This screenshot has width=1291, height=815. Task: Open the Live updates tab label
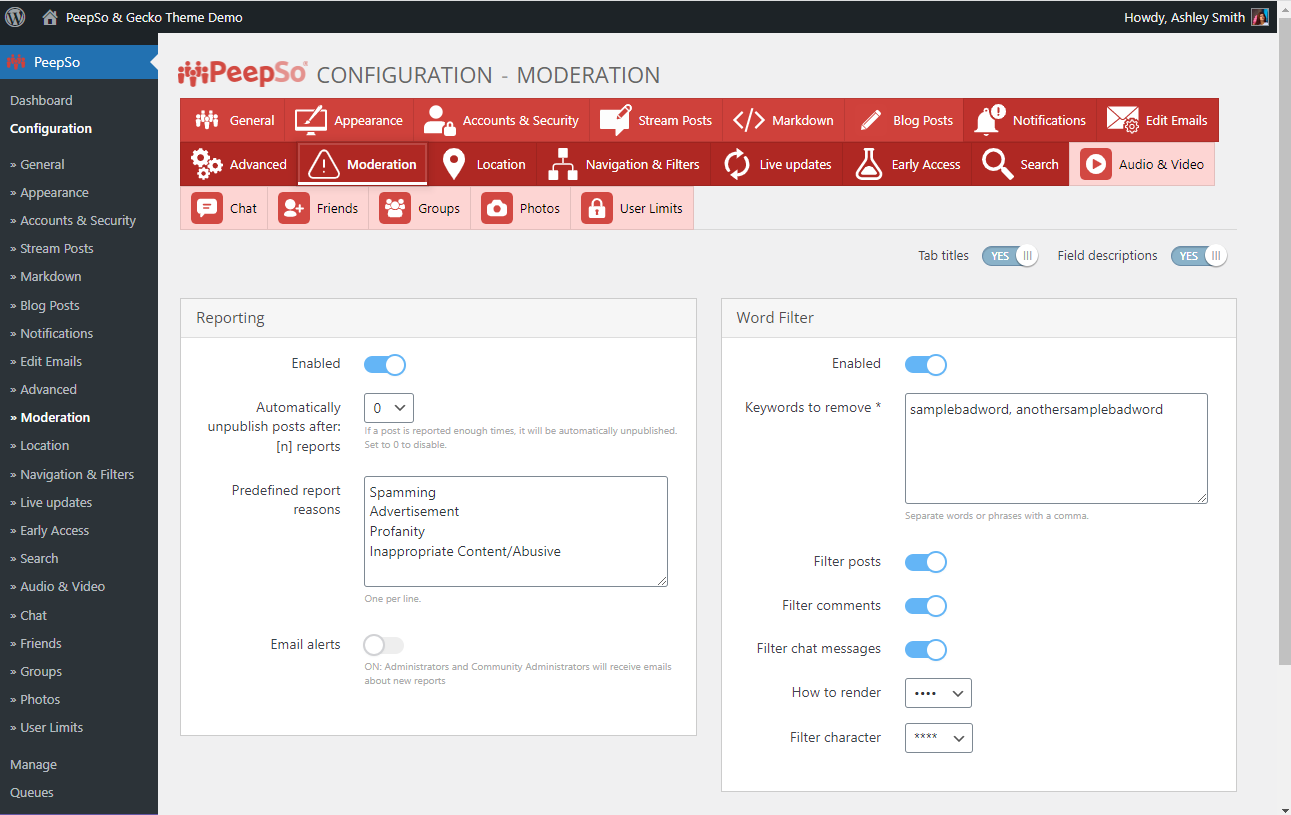coord(795,165)
